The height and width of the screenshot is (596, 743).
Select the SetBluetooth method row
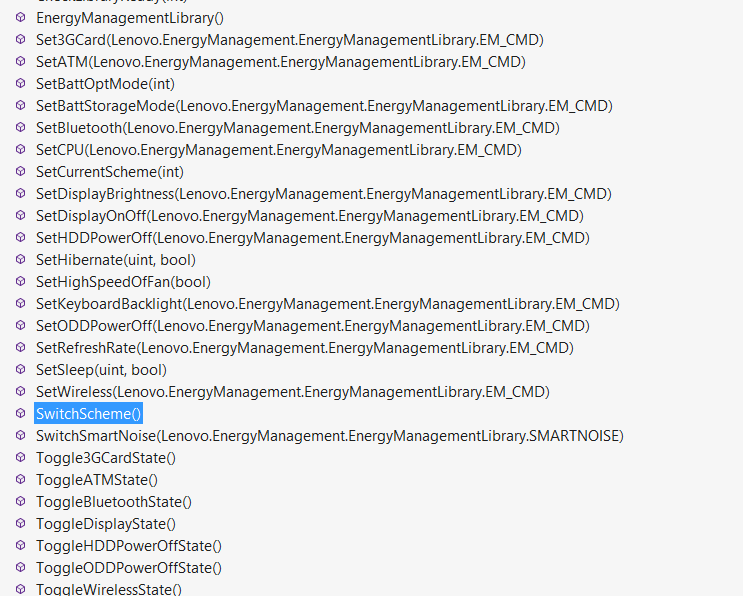click(x=298, y=128)
